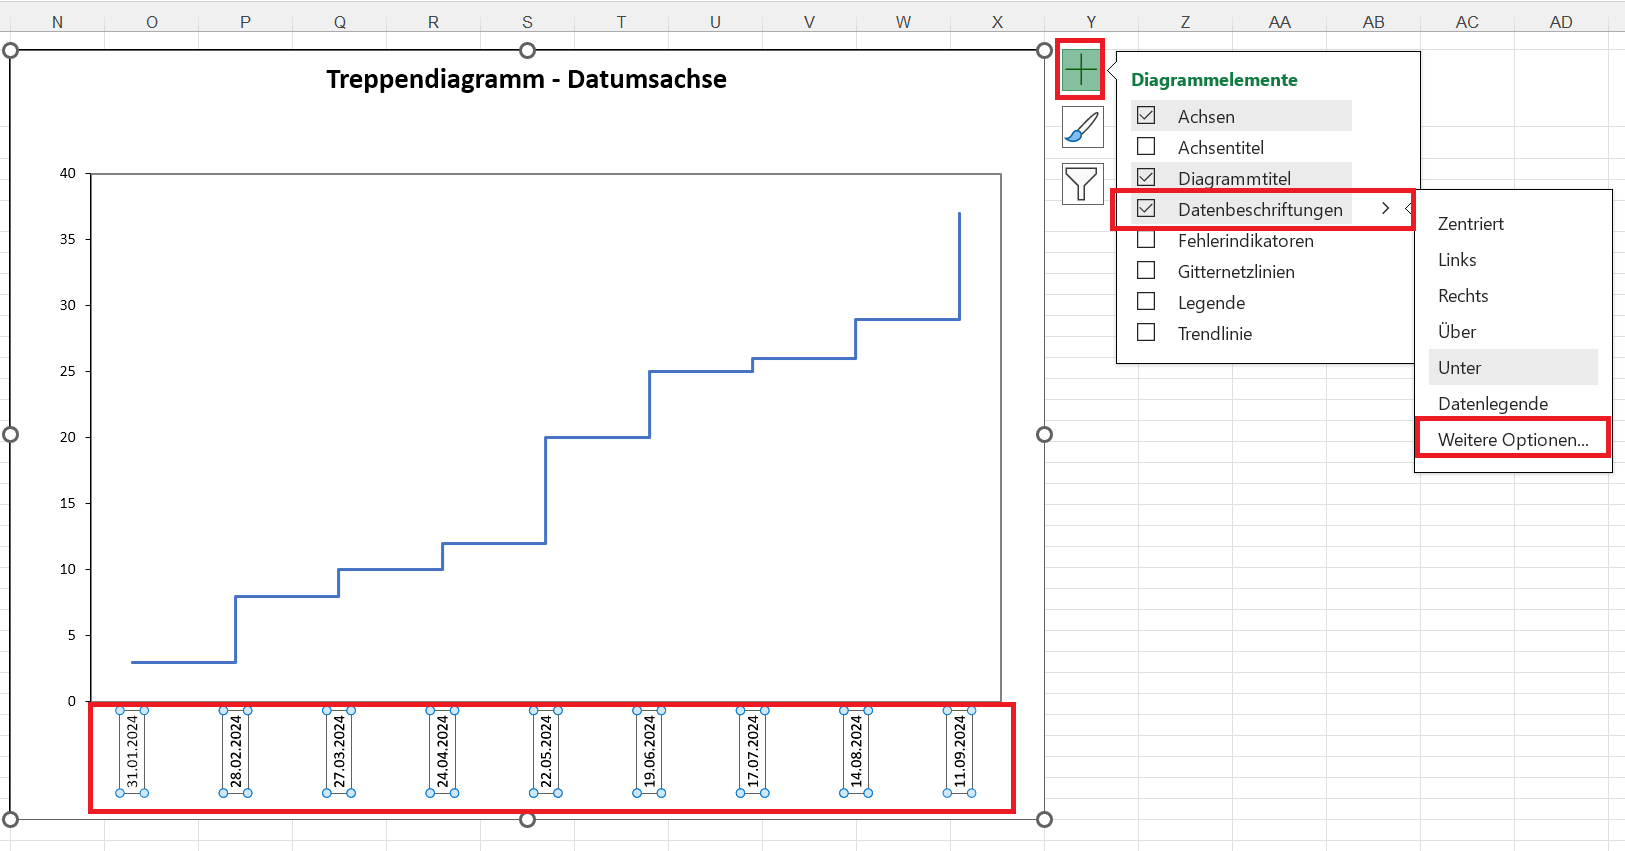Open the funnel chart filter button

1082,184
